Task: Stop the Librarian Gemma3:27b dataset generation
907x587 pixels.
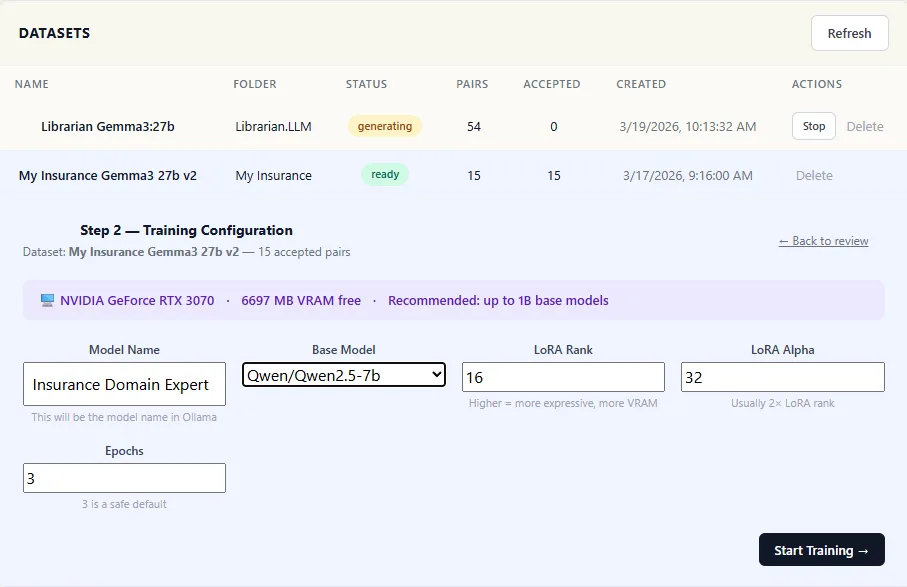Action: 814,126
